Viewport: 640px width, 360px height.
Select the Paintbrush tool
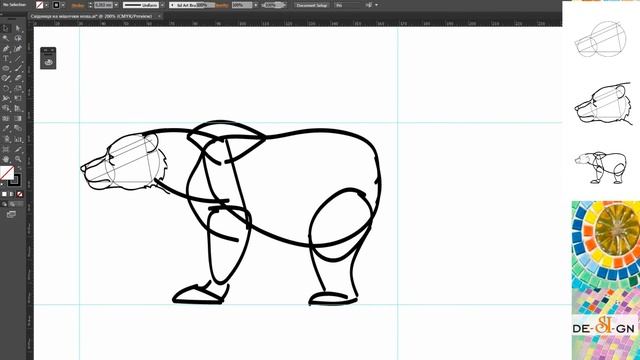click(18, 69)
